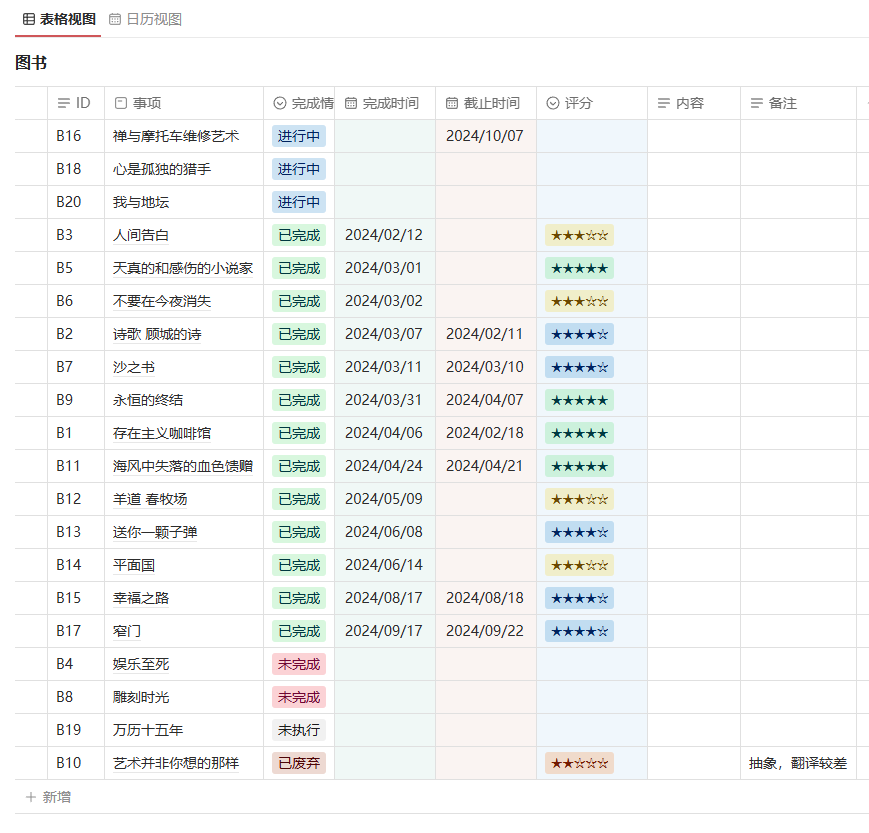Click the two-star rating of B10

click(579, 763)
